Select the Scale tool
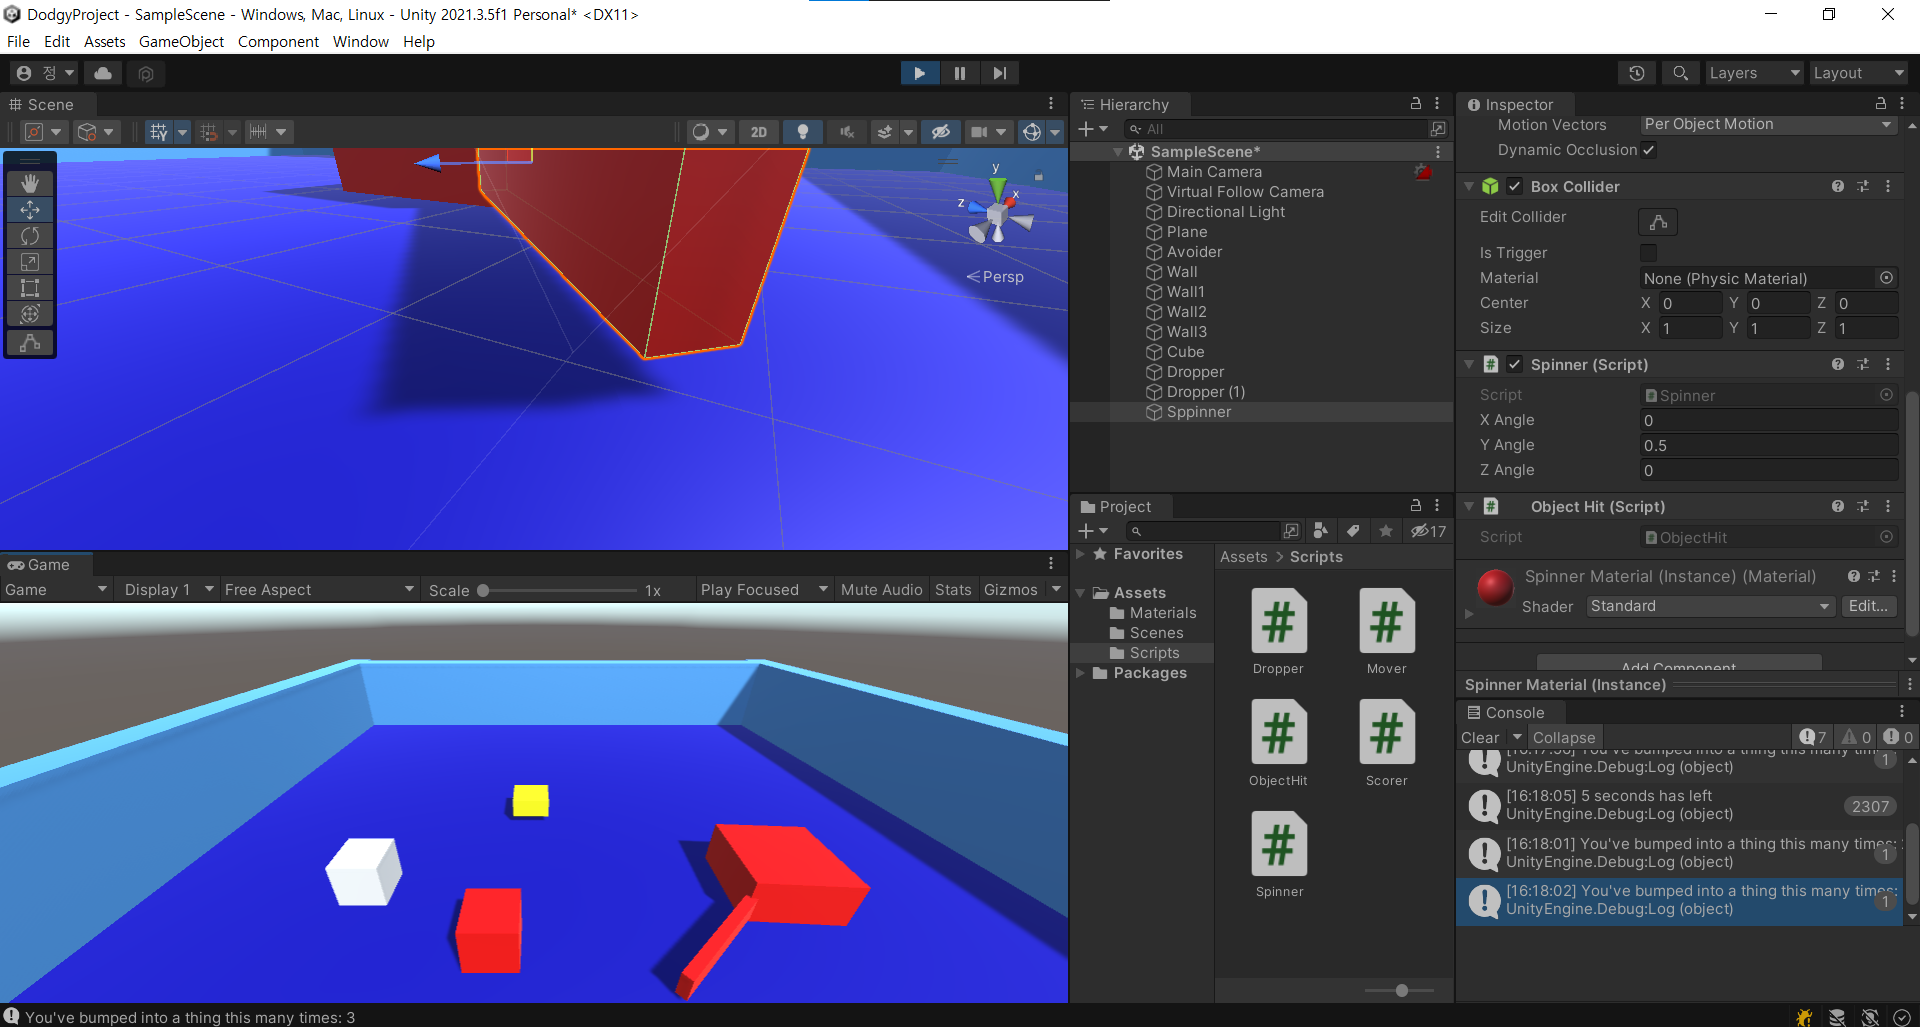This screenshot has height=1027, width=1920. pyautogui.click(x=30, y=262)
